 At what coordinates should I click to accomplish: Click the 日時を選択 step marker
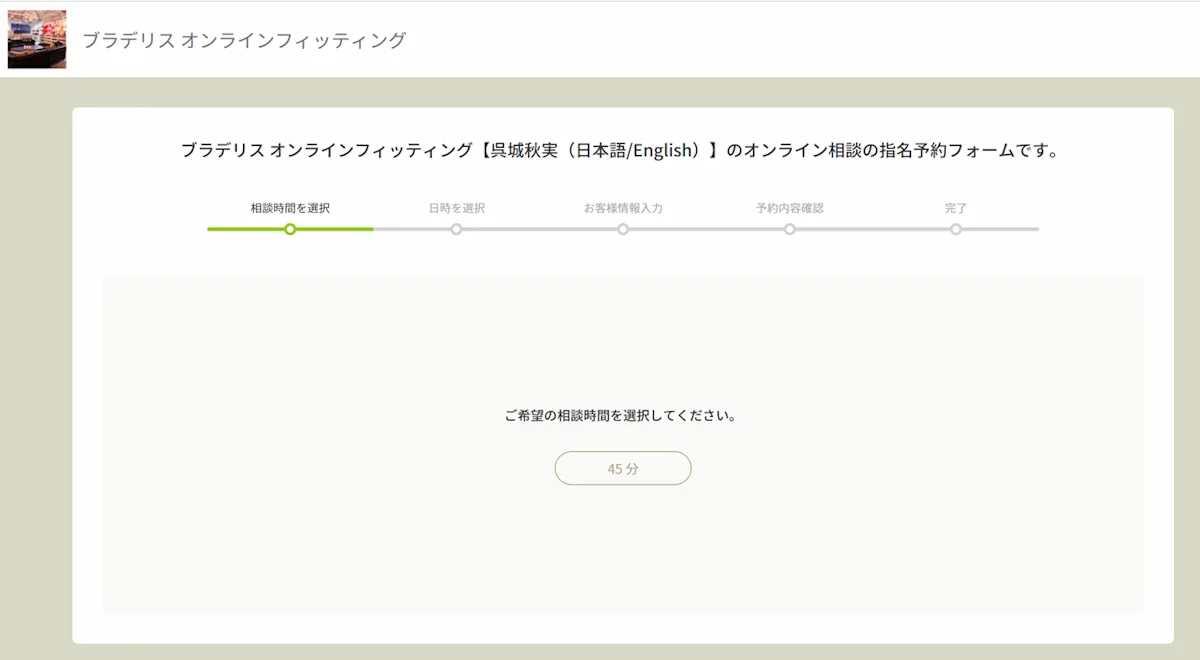456,229
